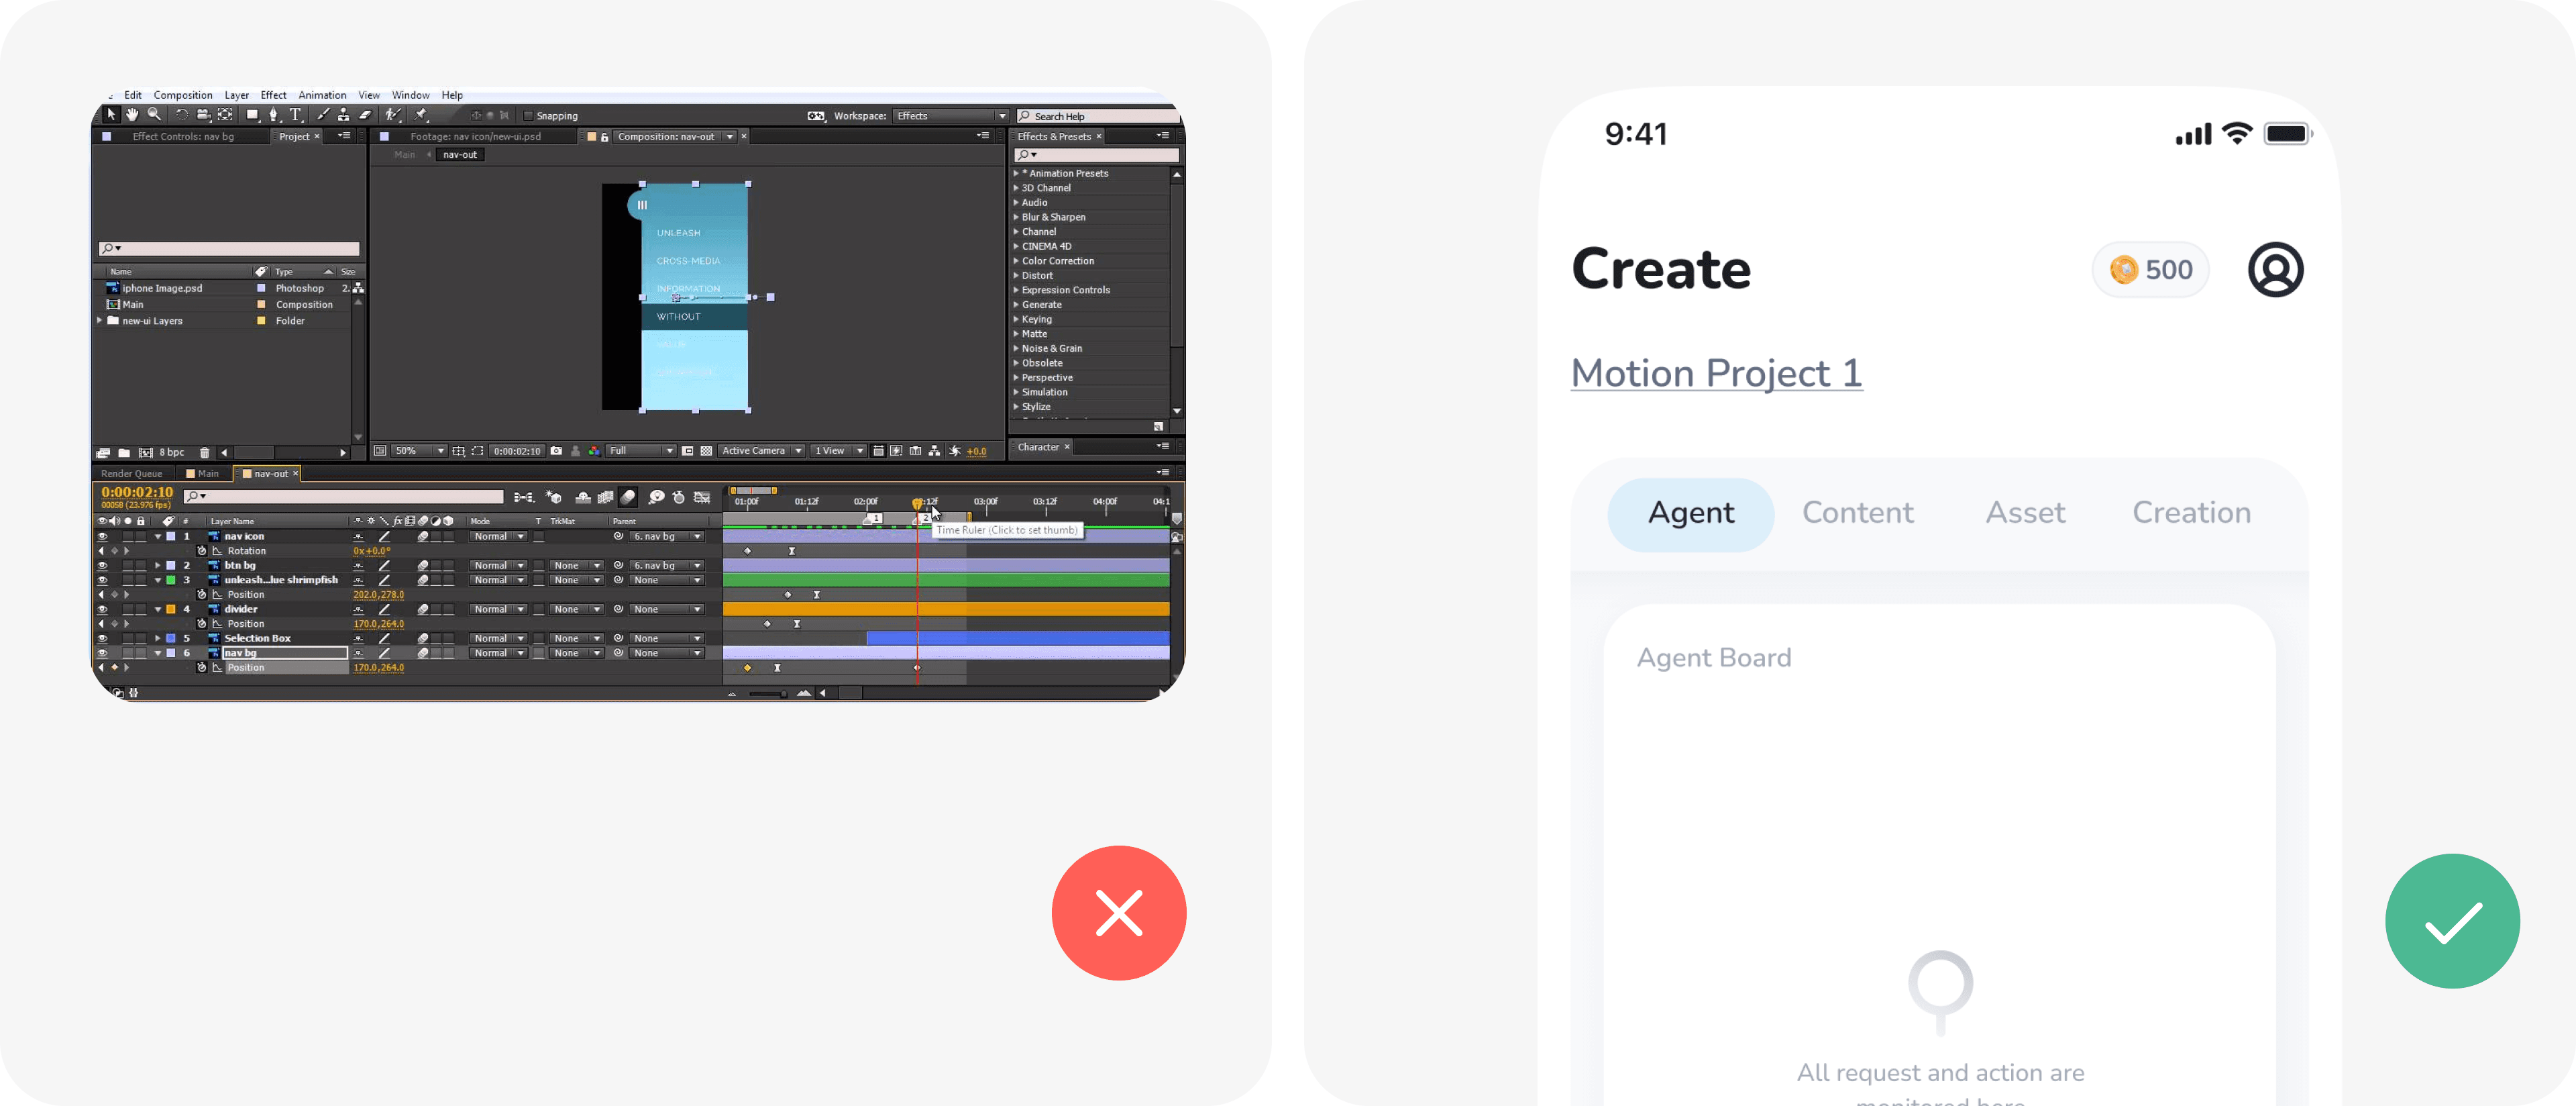The height and width of the screenshot is (1106, 2576).
Task: Expand the new-ui Layers folder
Action: pyautogui.click(x=100, y=321)
